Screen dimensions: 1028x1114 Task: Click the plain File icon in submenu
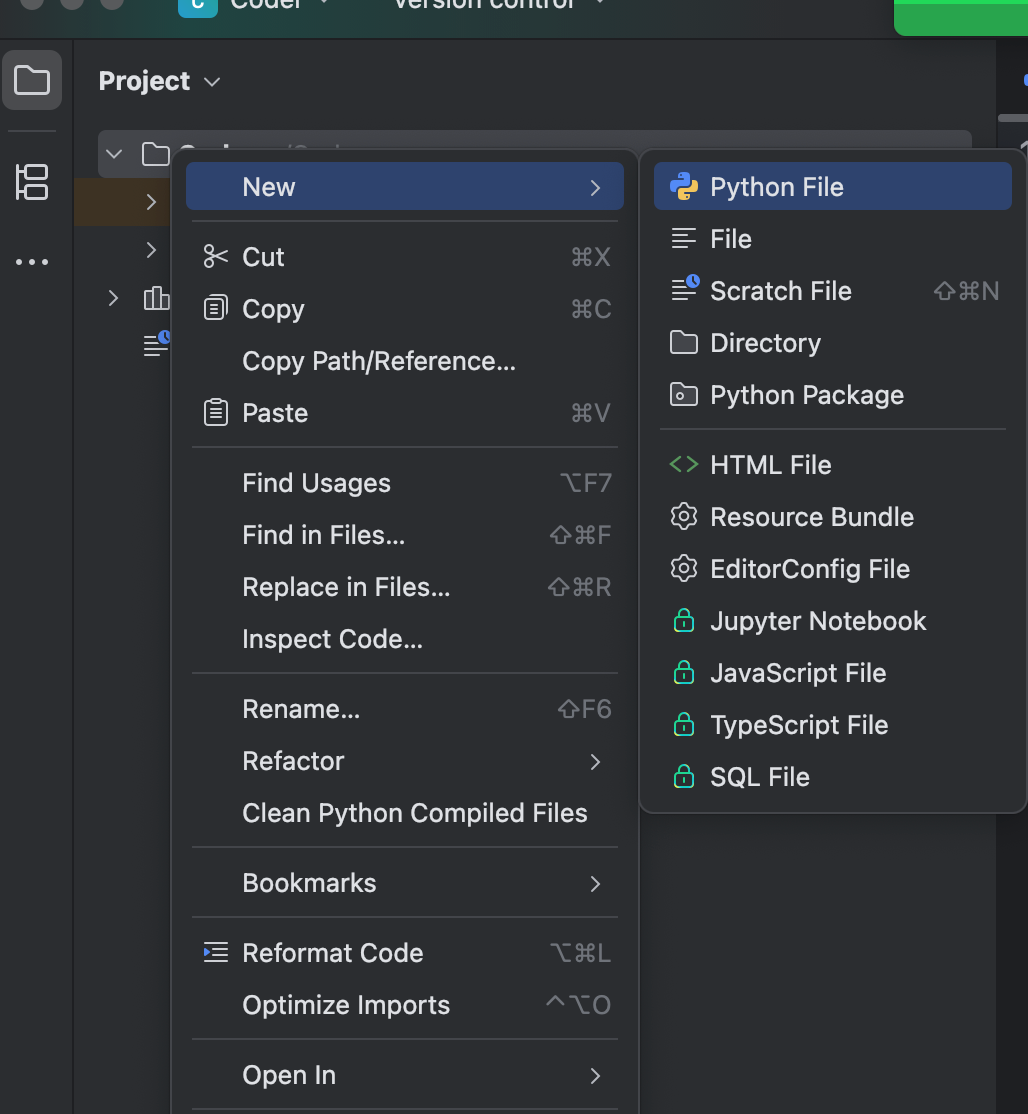point(683,239)
